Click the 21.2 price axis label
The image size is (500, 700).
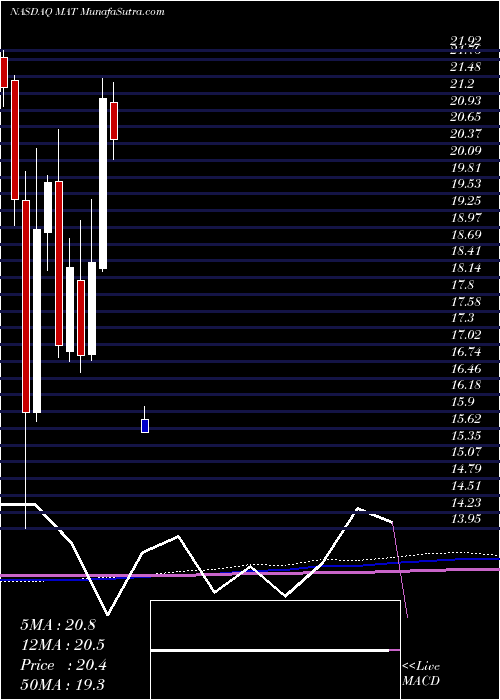click(x=462, y=84)
